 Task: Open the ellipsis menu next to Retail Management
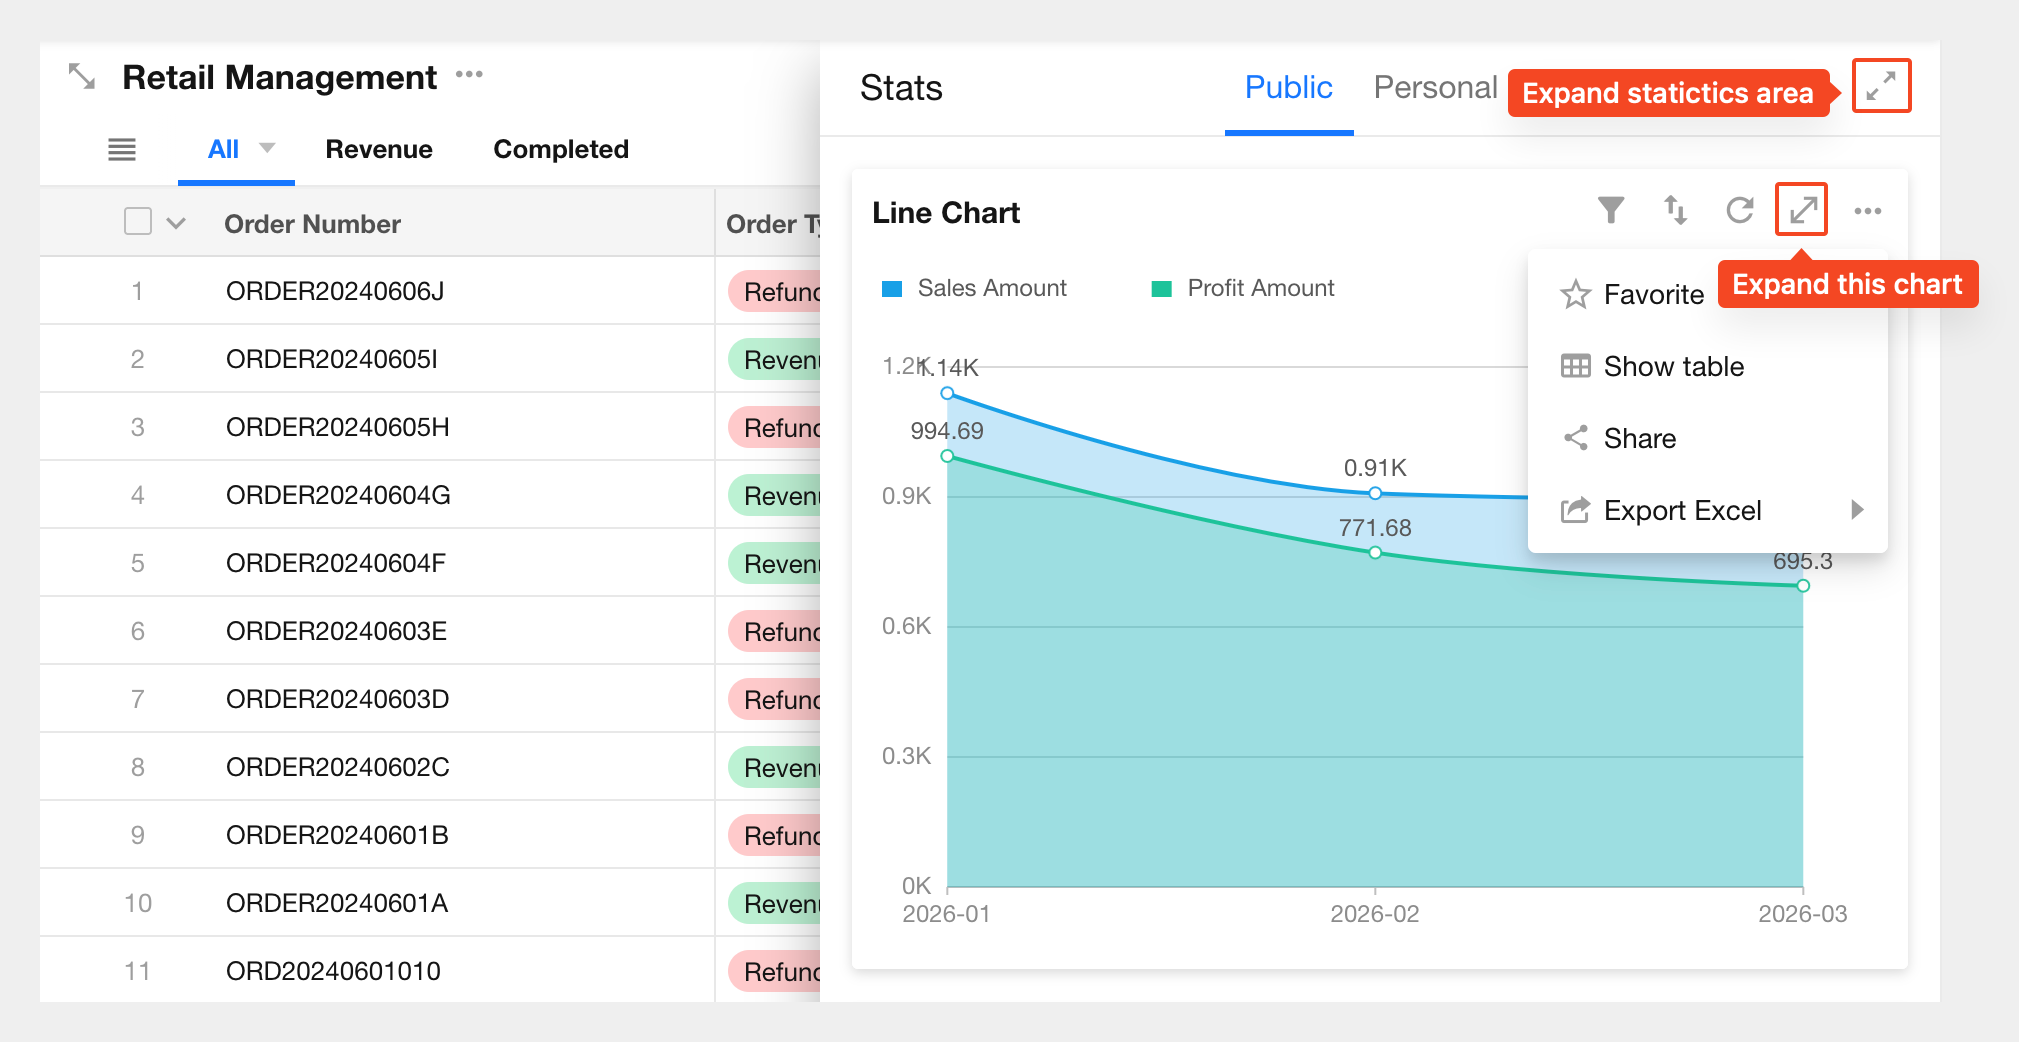tap(469, 75)
